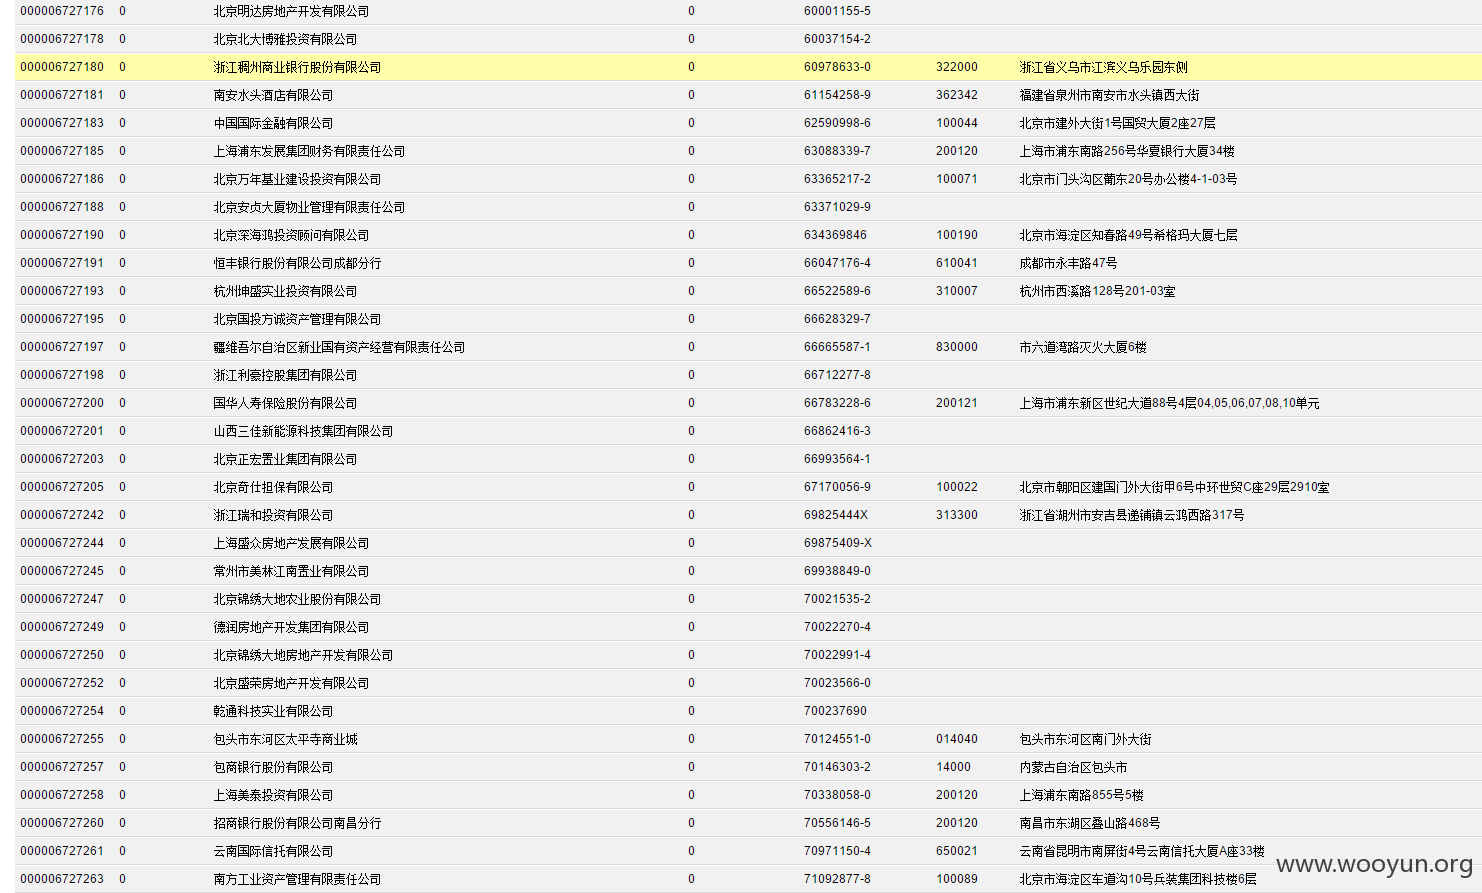Select company 南方工业资产管理有限责任公司
1482x893 pixels.
coord(297,879)
